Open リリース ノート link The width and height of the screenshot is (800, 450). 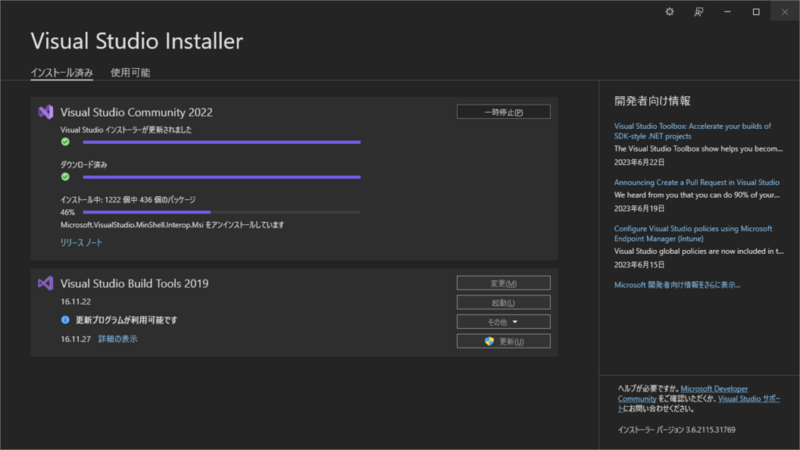point(81,243)
